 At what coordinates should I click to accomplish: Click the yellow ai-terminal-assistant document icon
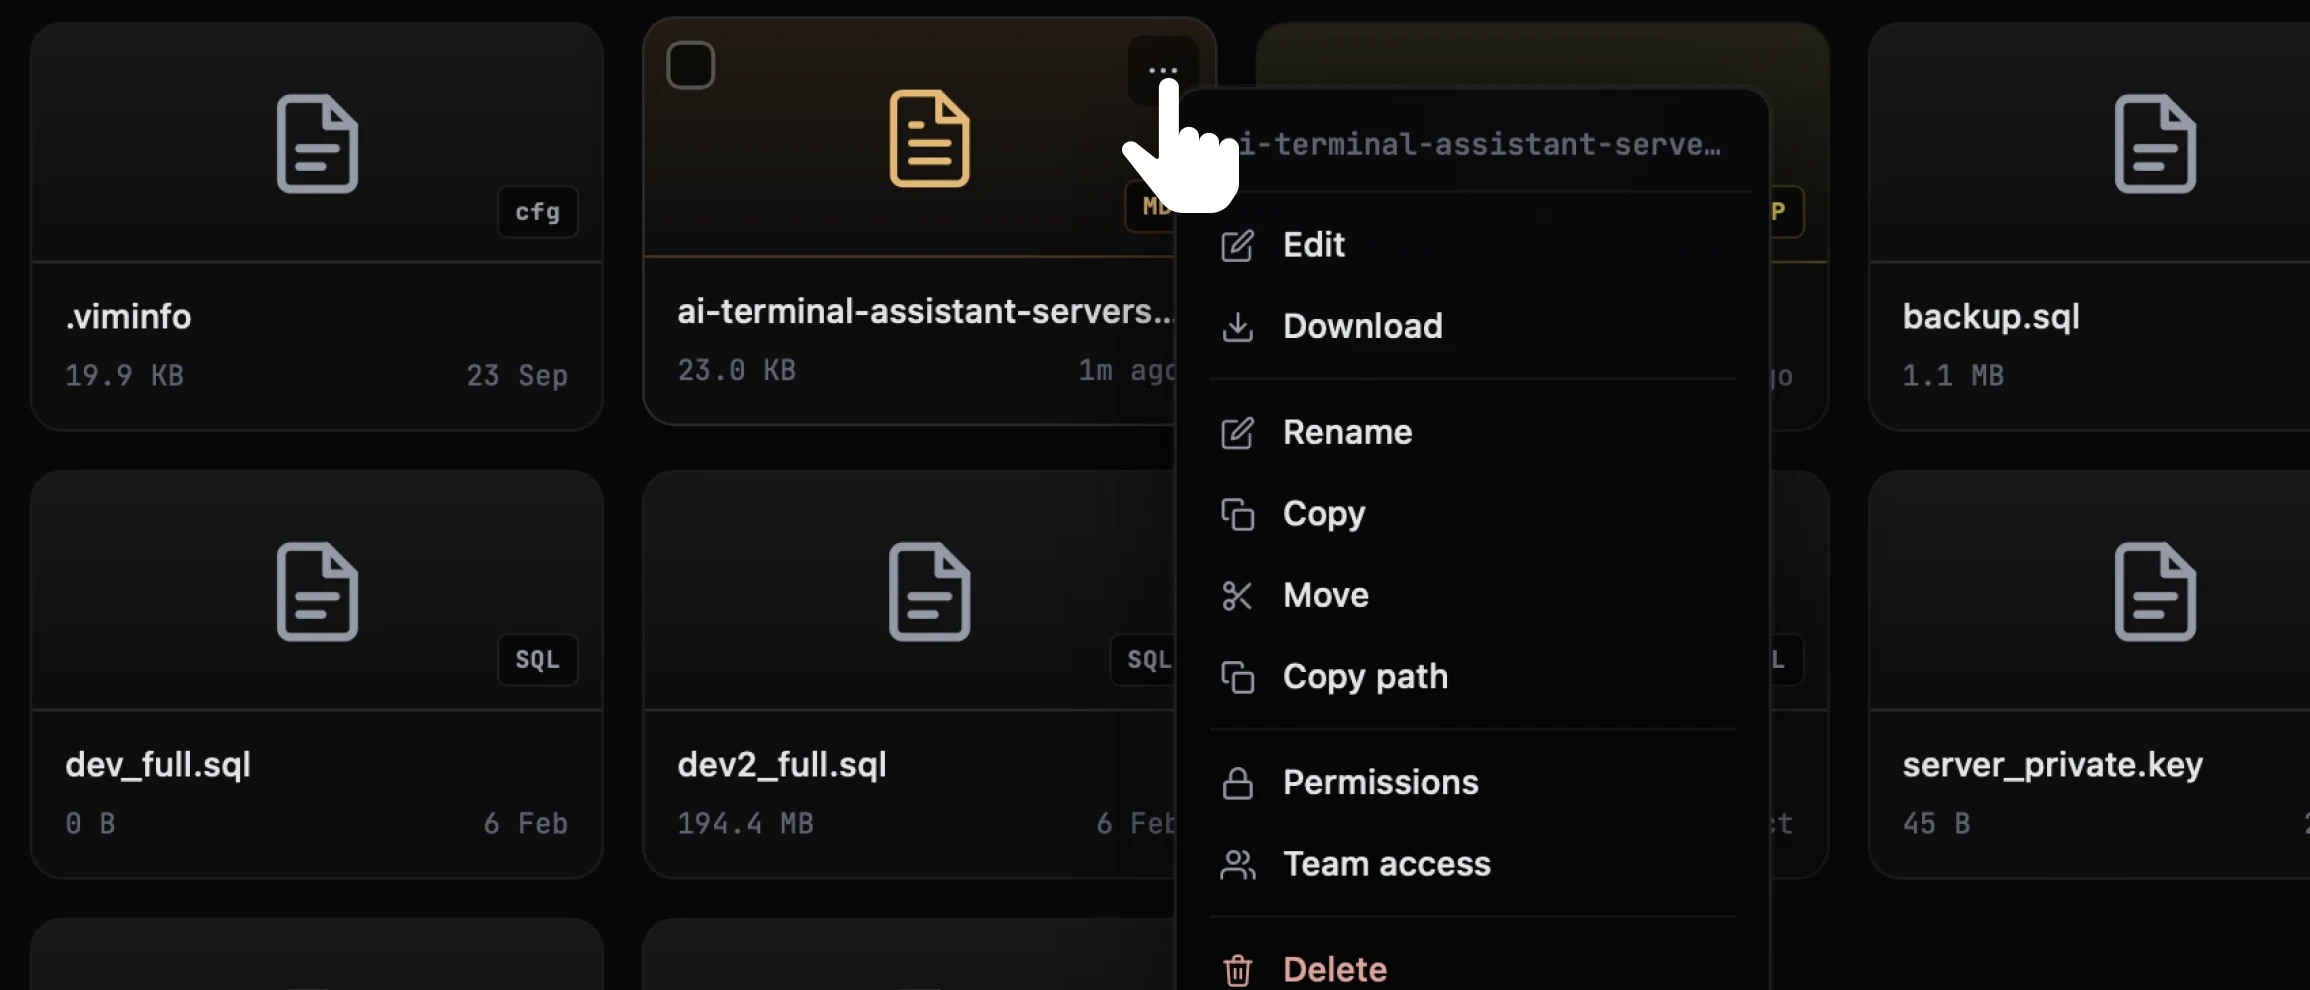pyautogui.click(x=930, y=139)
